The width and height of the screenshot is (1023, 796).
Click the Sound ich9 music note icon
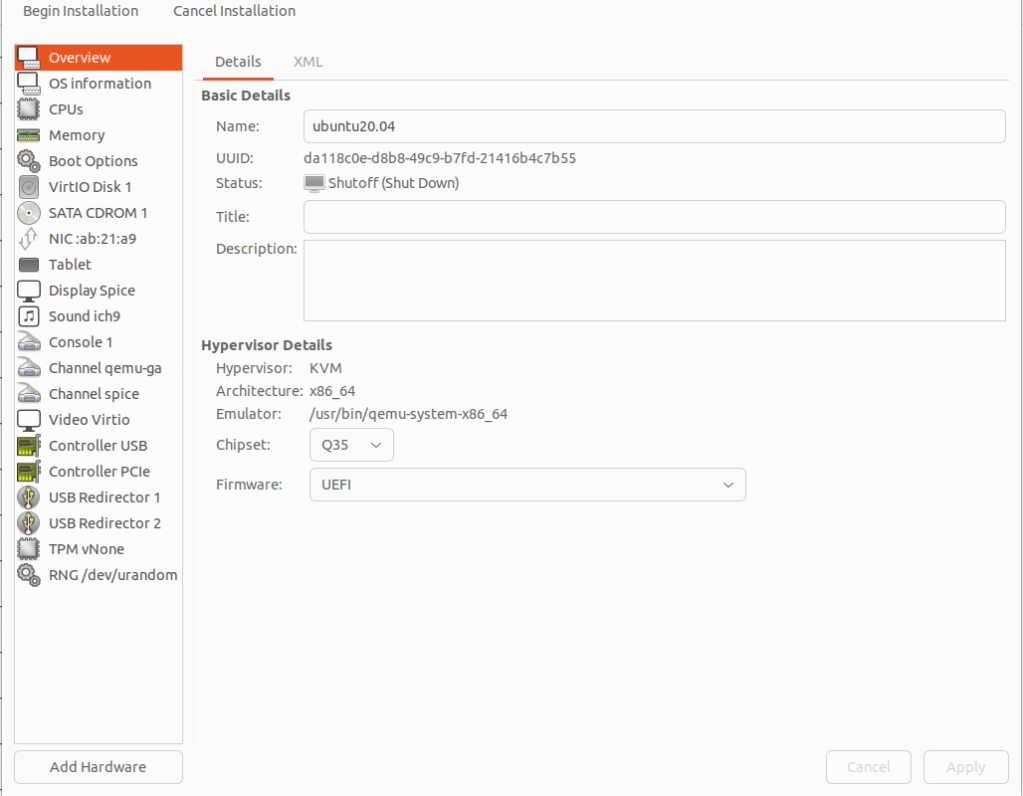[x=29, y=316]
